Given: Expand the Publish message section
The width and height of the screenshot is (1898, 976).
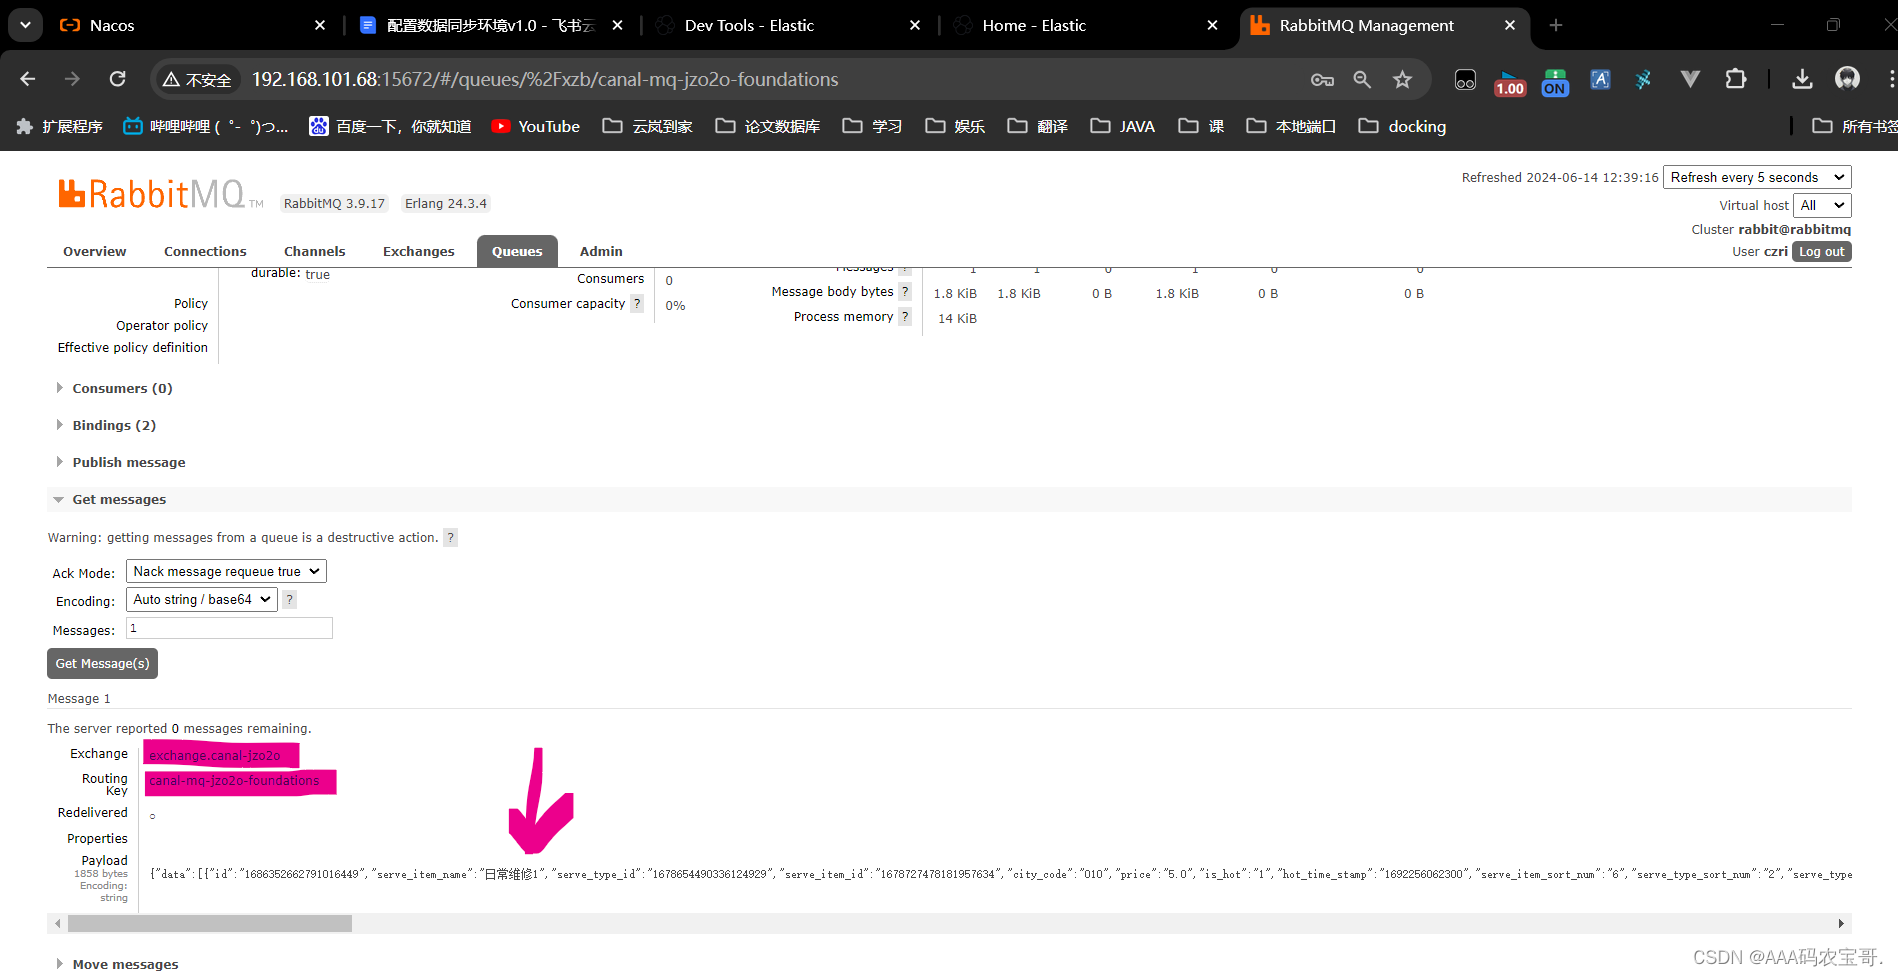Looking at the screenshot, I should (x=129, y=462).
